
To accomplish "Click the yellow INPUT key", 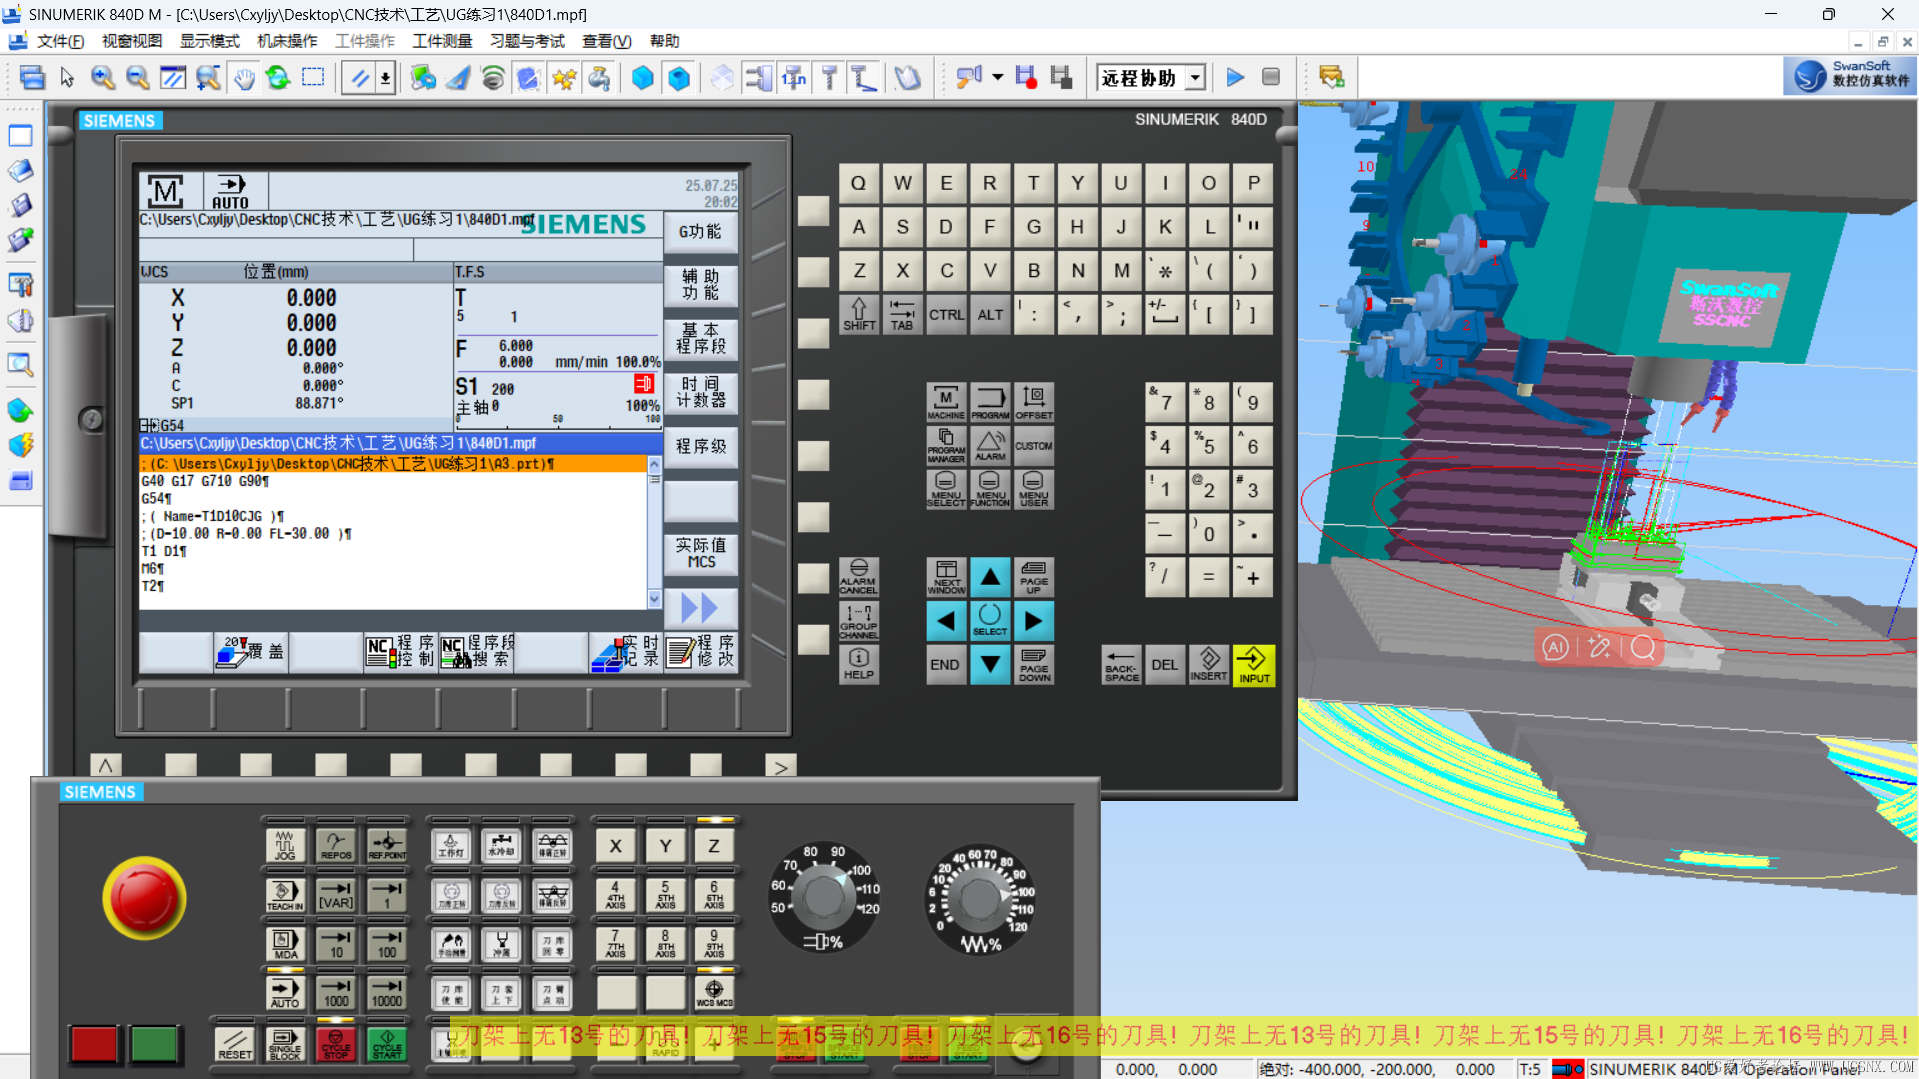I will tap(1253, 665).
